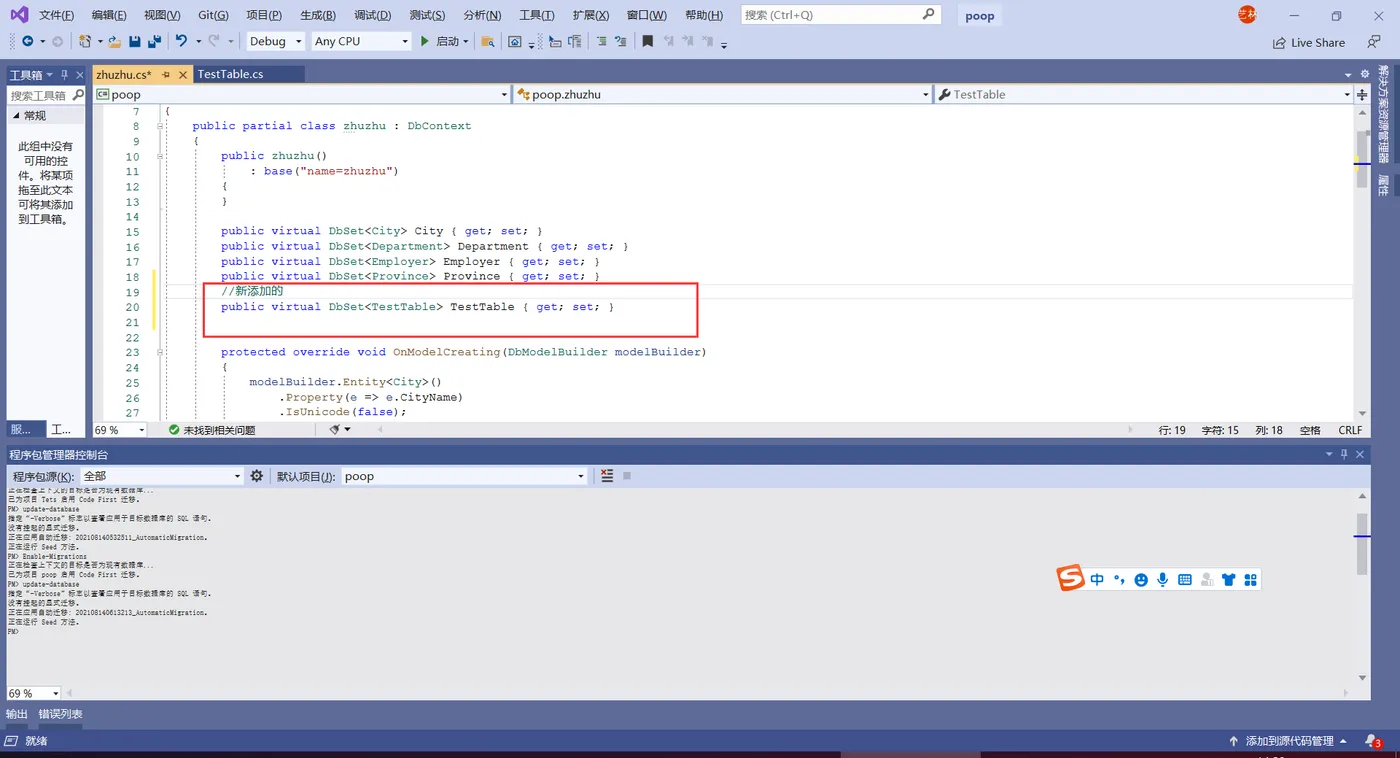Open the poop project navigation dropdown
1400x758 pixels.
(302, 94)
